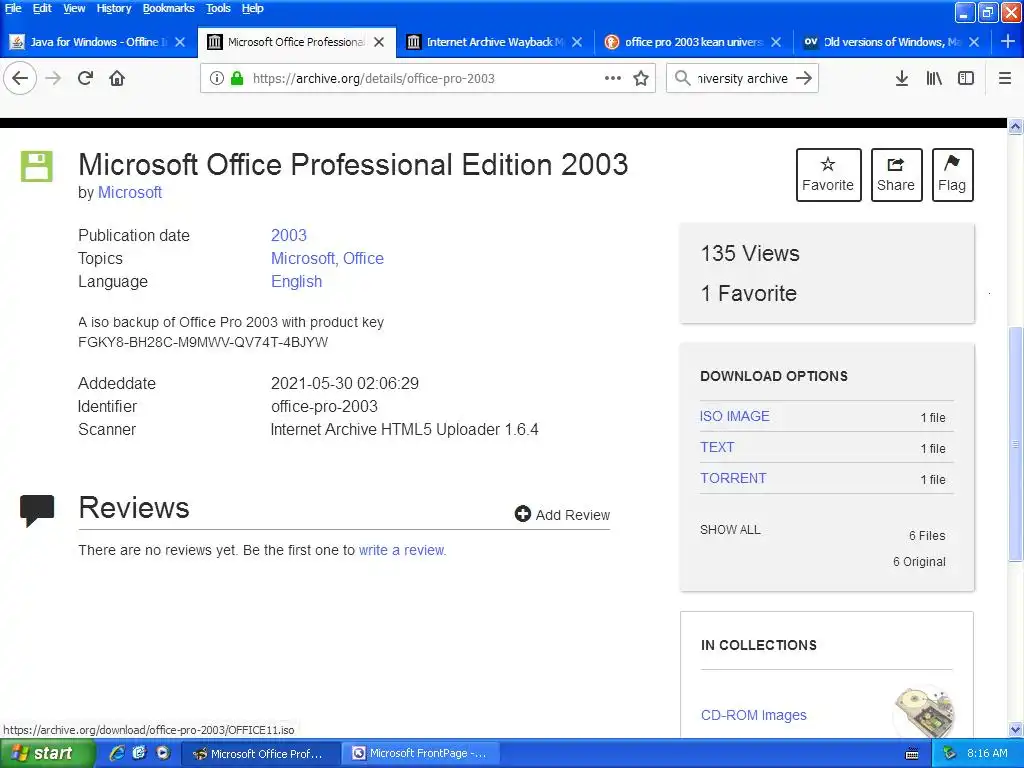Click the Share button
1024x768 pixels.
pos(896,175)
